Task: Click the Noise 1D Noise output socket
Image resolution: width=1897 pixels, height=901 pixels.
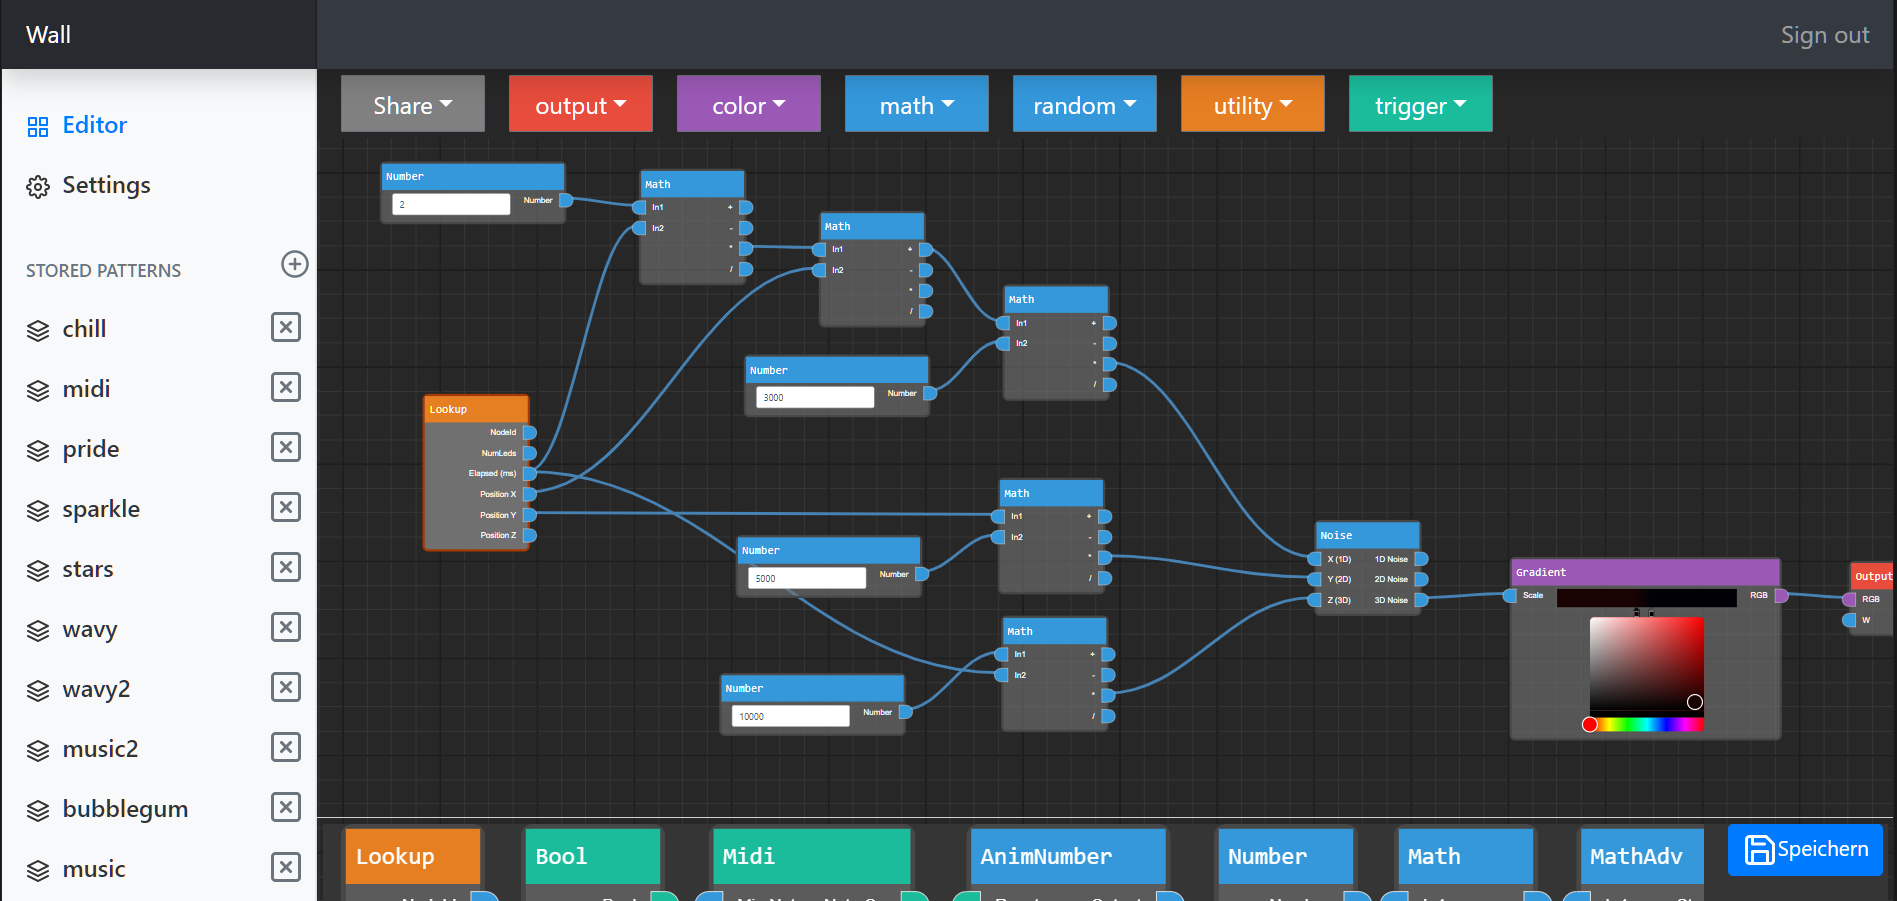Action: tap(1421, 559)
